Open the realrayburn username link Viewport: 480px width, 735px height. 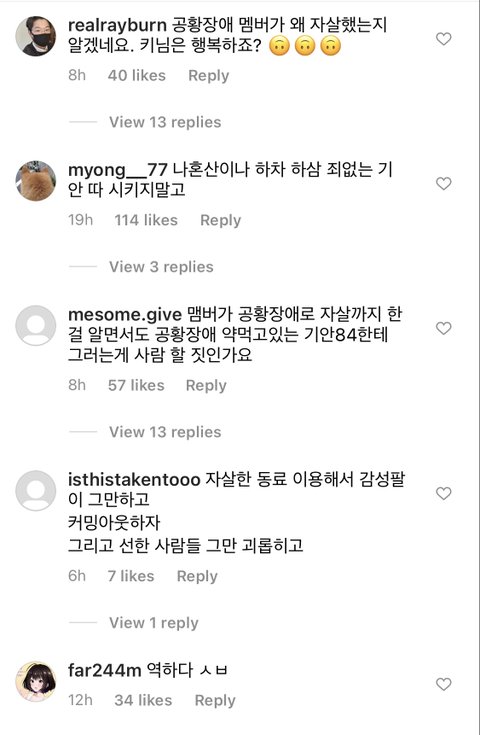117,25
